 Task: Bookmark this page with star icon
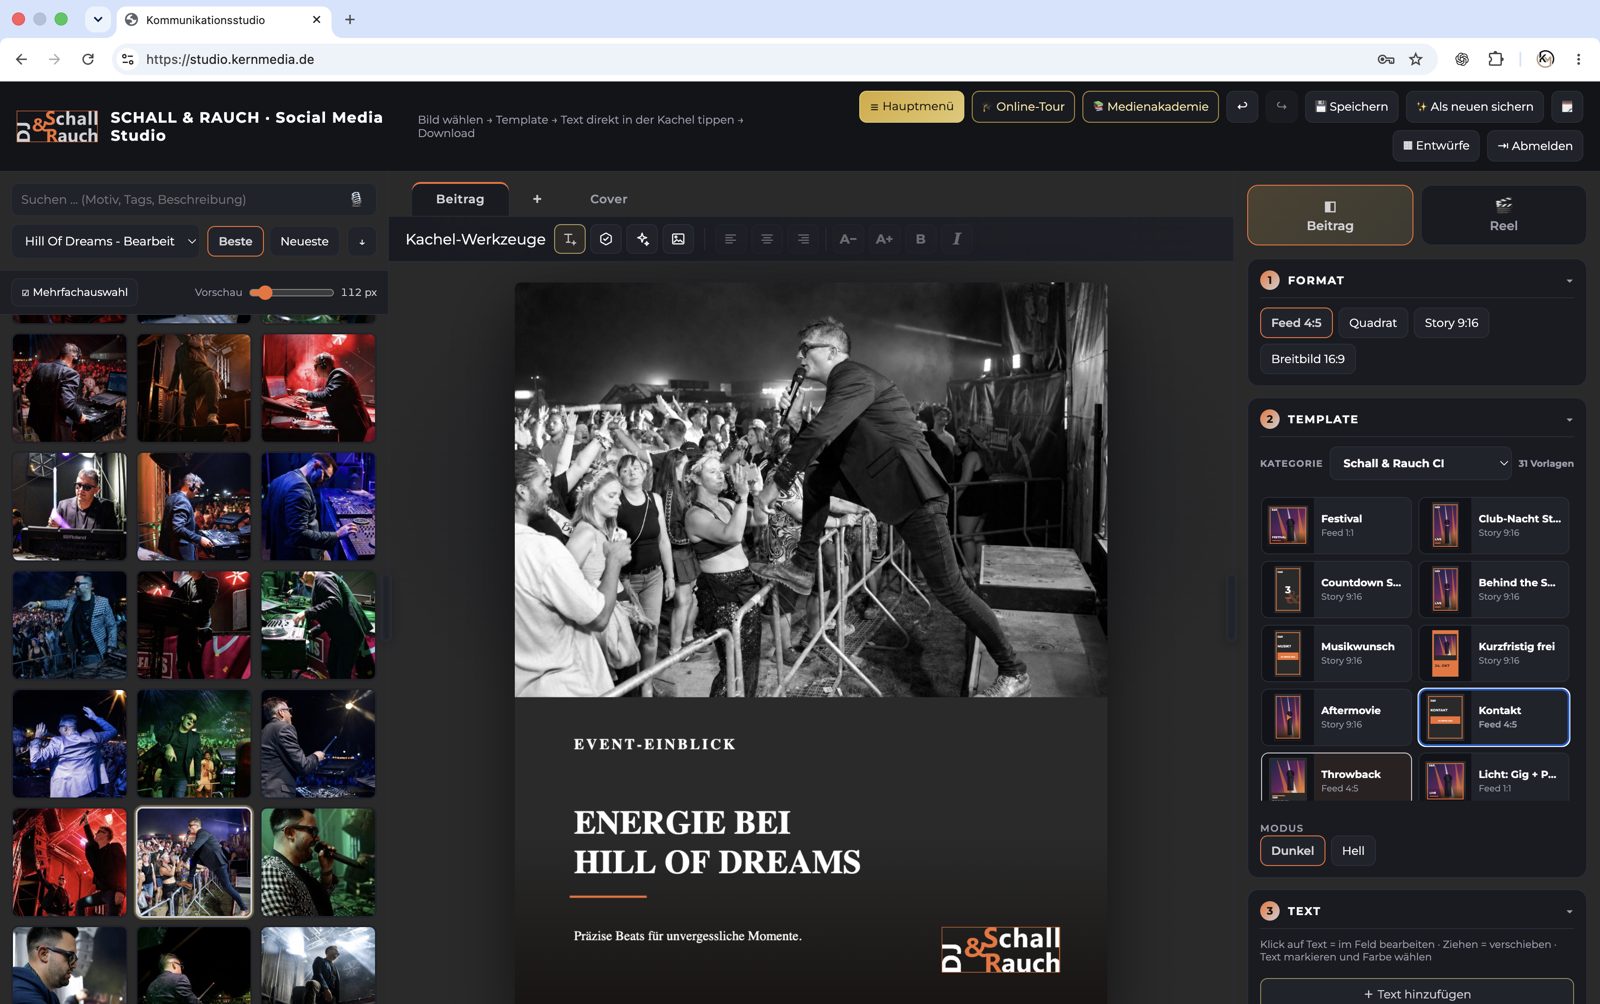tap(1415, 59)
